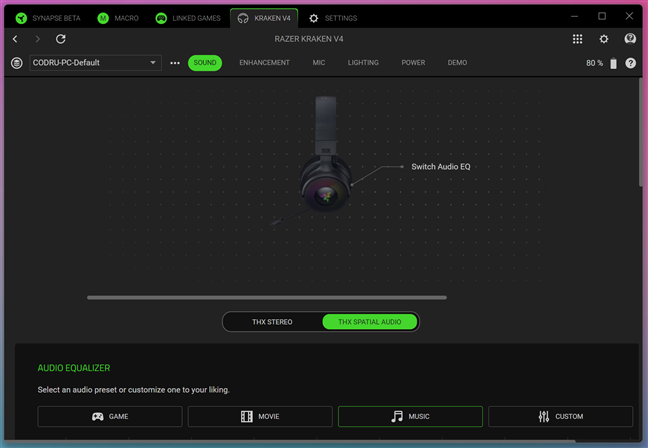Minimize the Synapse window

coord(574,17)
